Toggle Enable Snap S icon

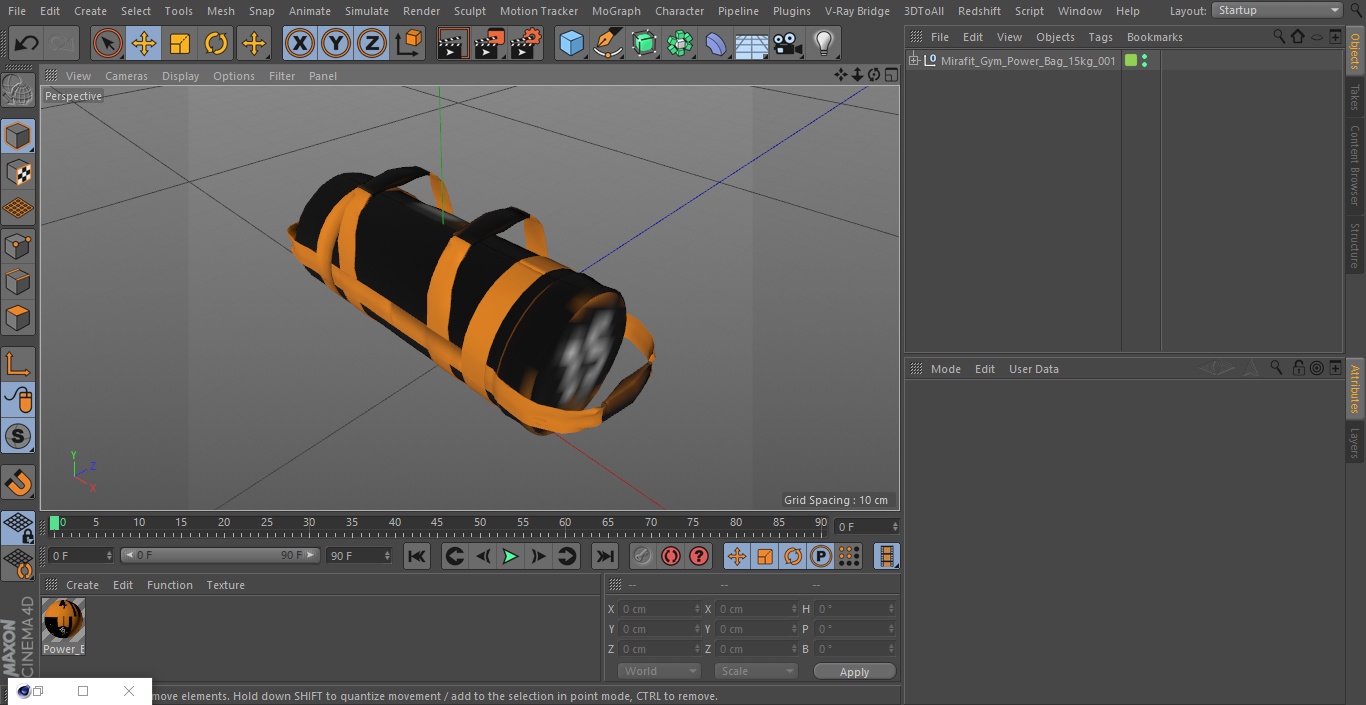tap(18, 436)
